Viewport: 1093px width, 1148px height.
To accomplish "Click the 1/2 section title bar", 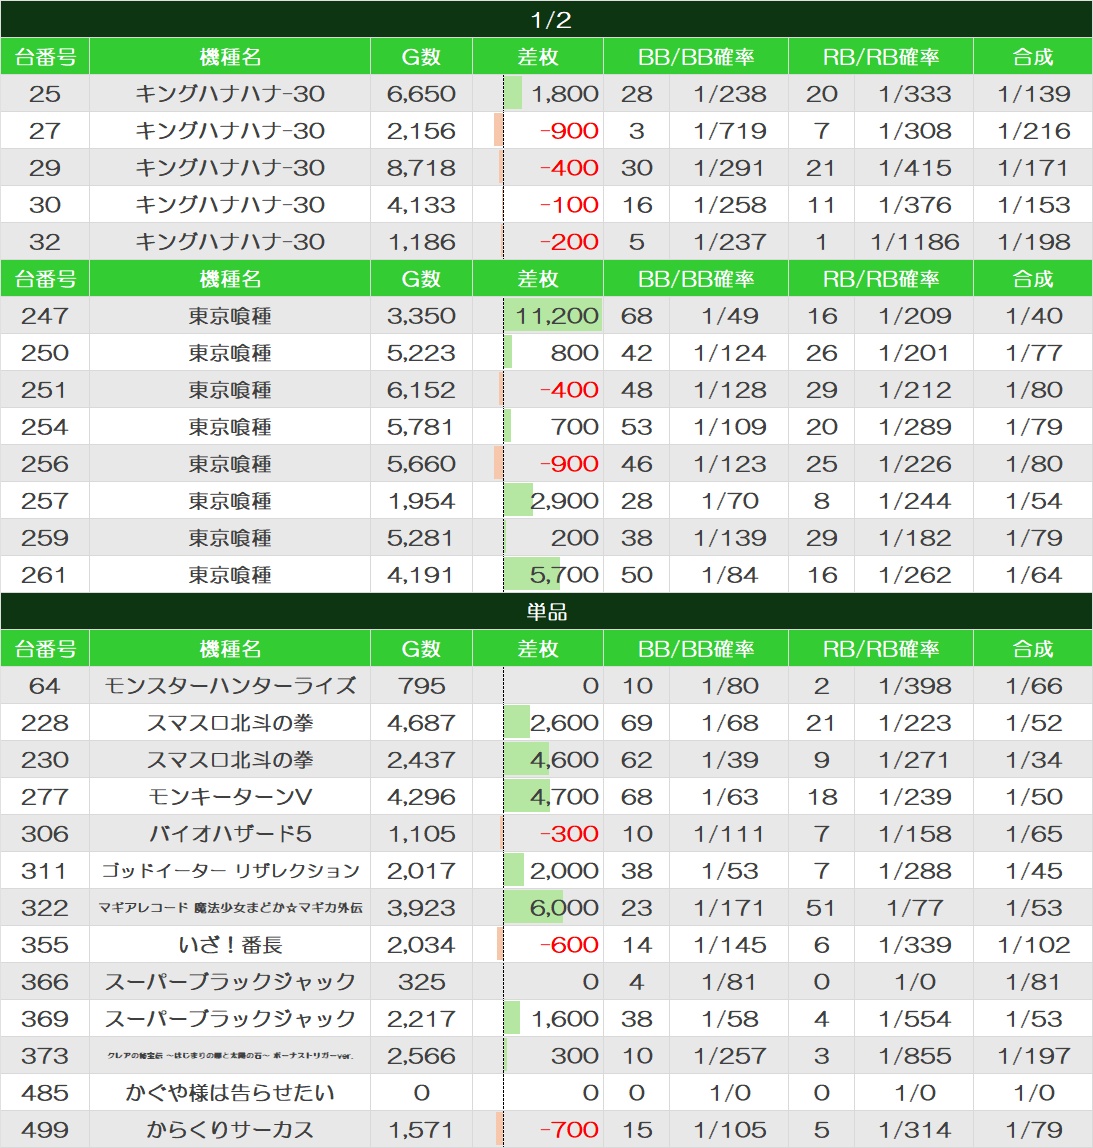I will click(546, 19).
